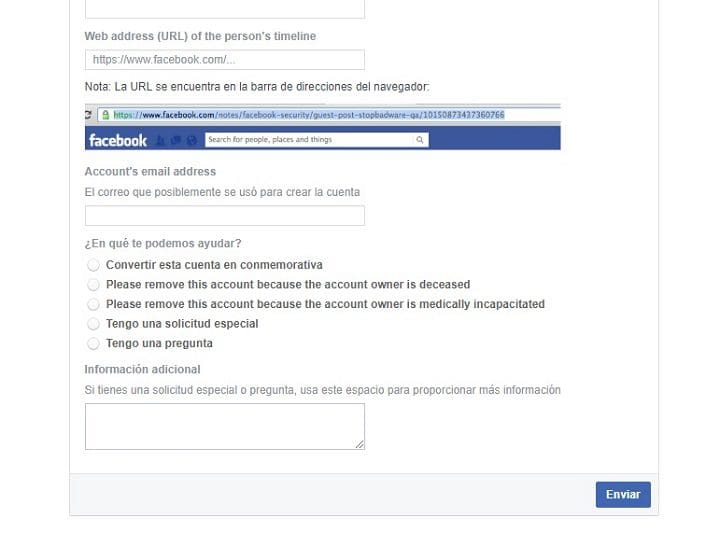The height and width of the screenshot is (546, 720).
Task: Focus the account's email address field
Action: (225, 215)
